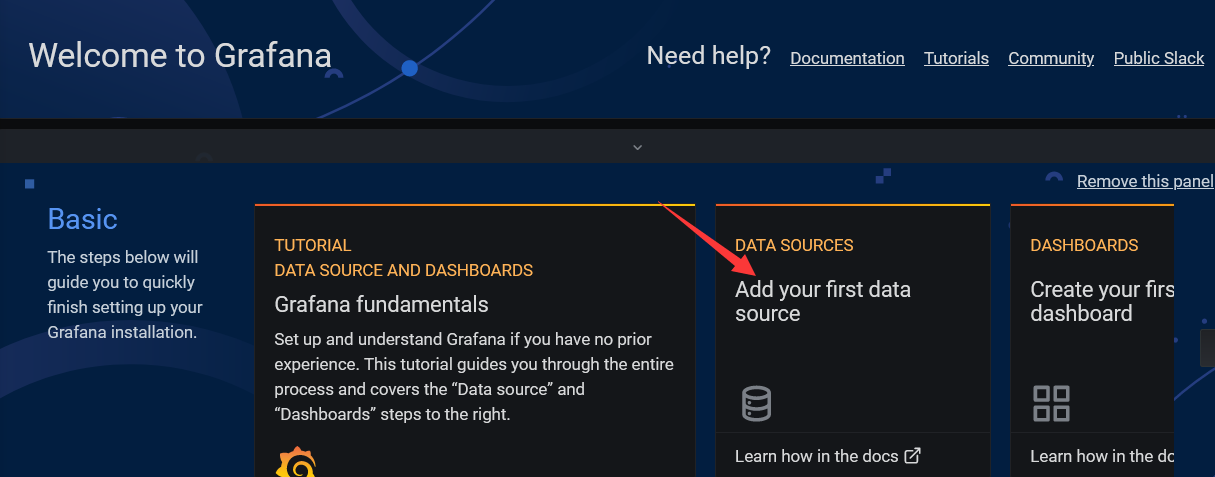This screenshot has width=1215, height=477.
Task: Open the Documentation link
Action: (x=847, y=58)
